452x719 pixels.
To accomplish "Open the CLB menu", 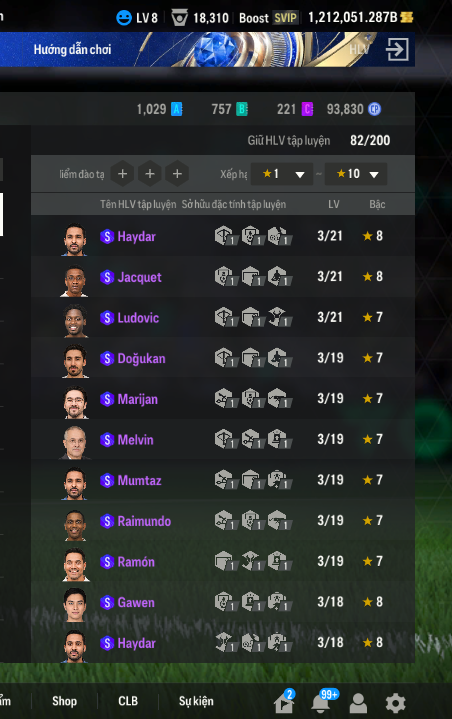I will [128, 701].
